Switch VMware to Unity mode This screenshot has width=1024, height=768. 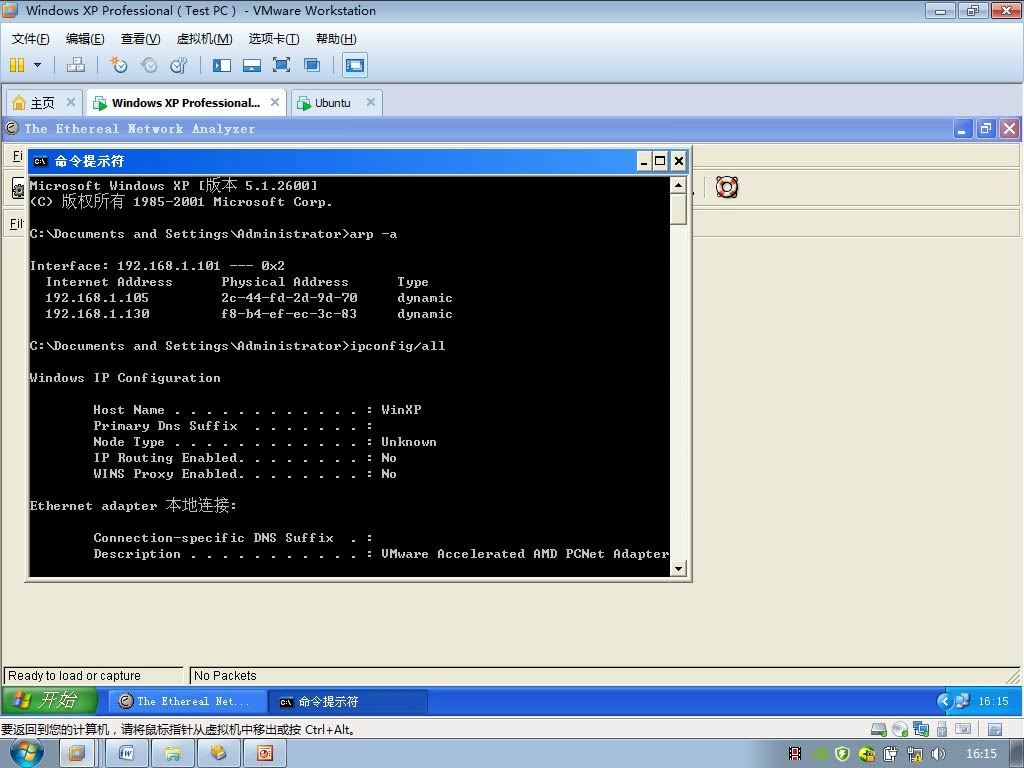pos(312,65)
